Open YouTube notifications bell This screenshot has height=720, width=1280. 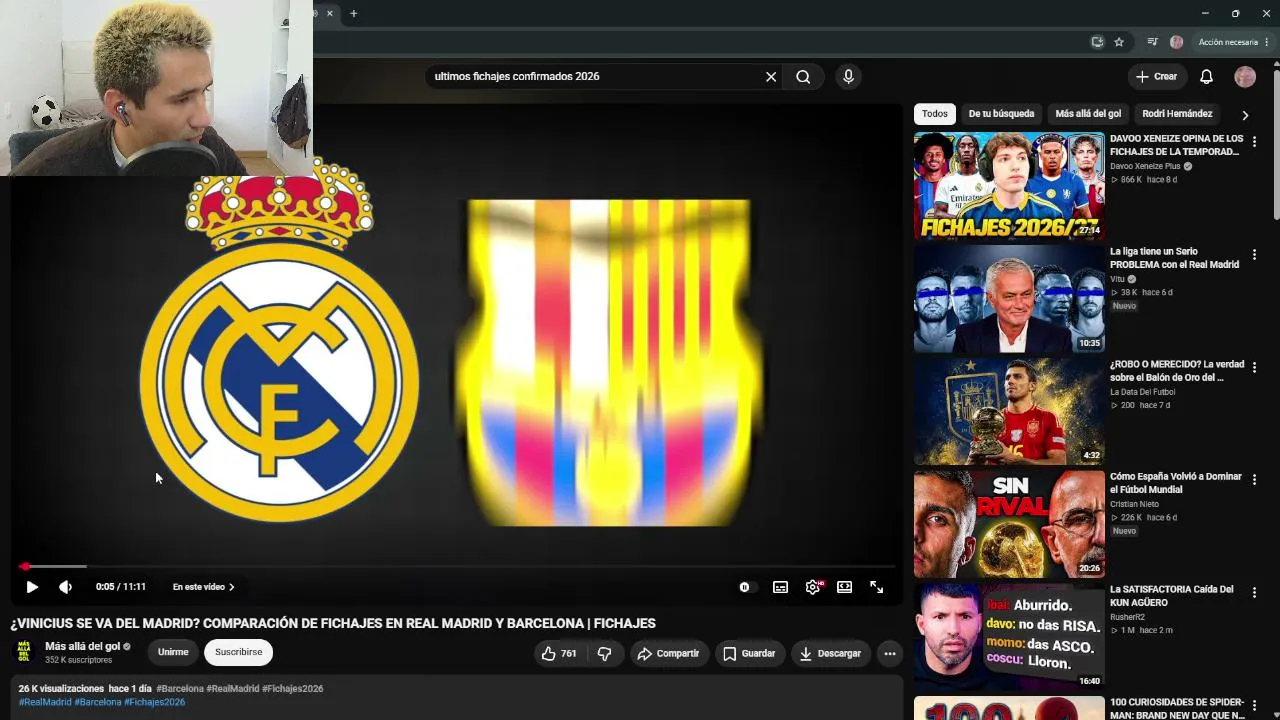pyautogui.click(x=1207, y=76)
